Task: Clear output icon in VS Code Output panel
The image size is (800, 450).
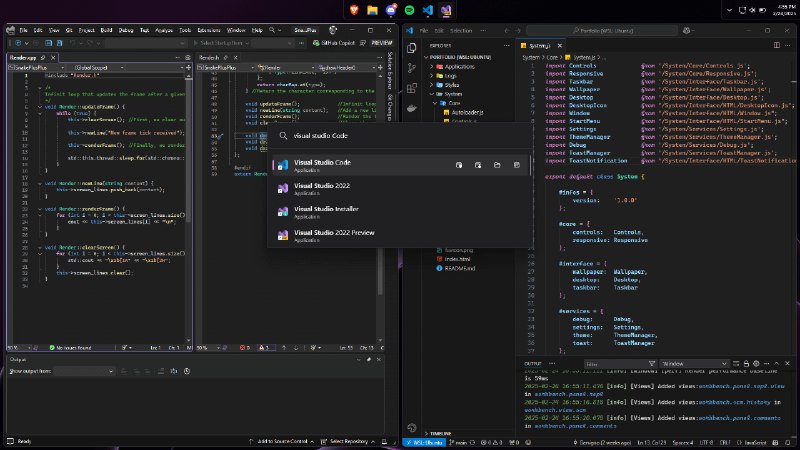Action: tap(736, 364)
